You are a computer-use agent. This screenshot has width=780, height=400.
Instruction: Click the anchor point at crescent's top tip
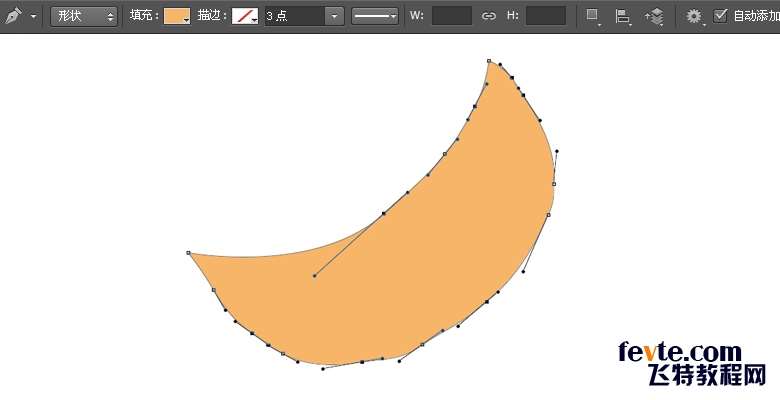489,61
